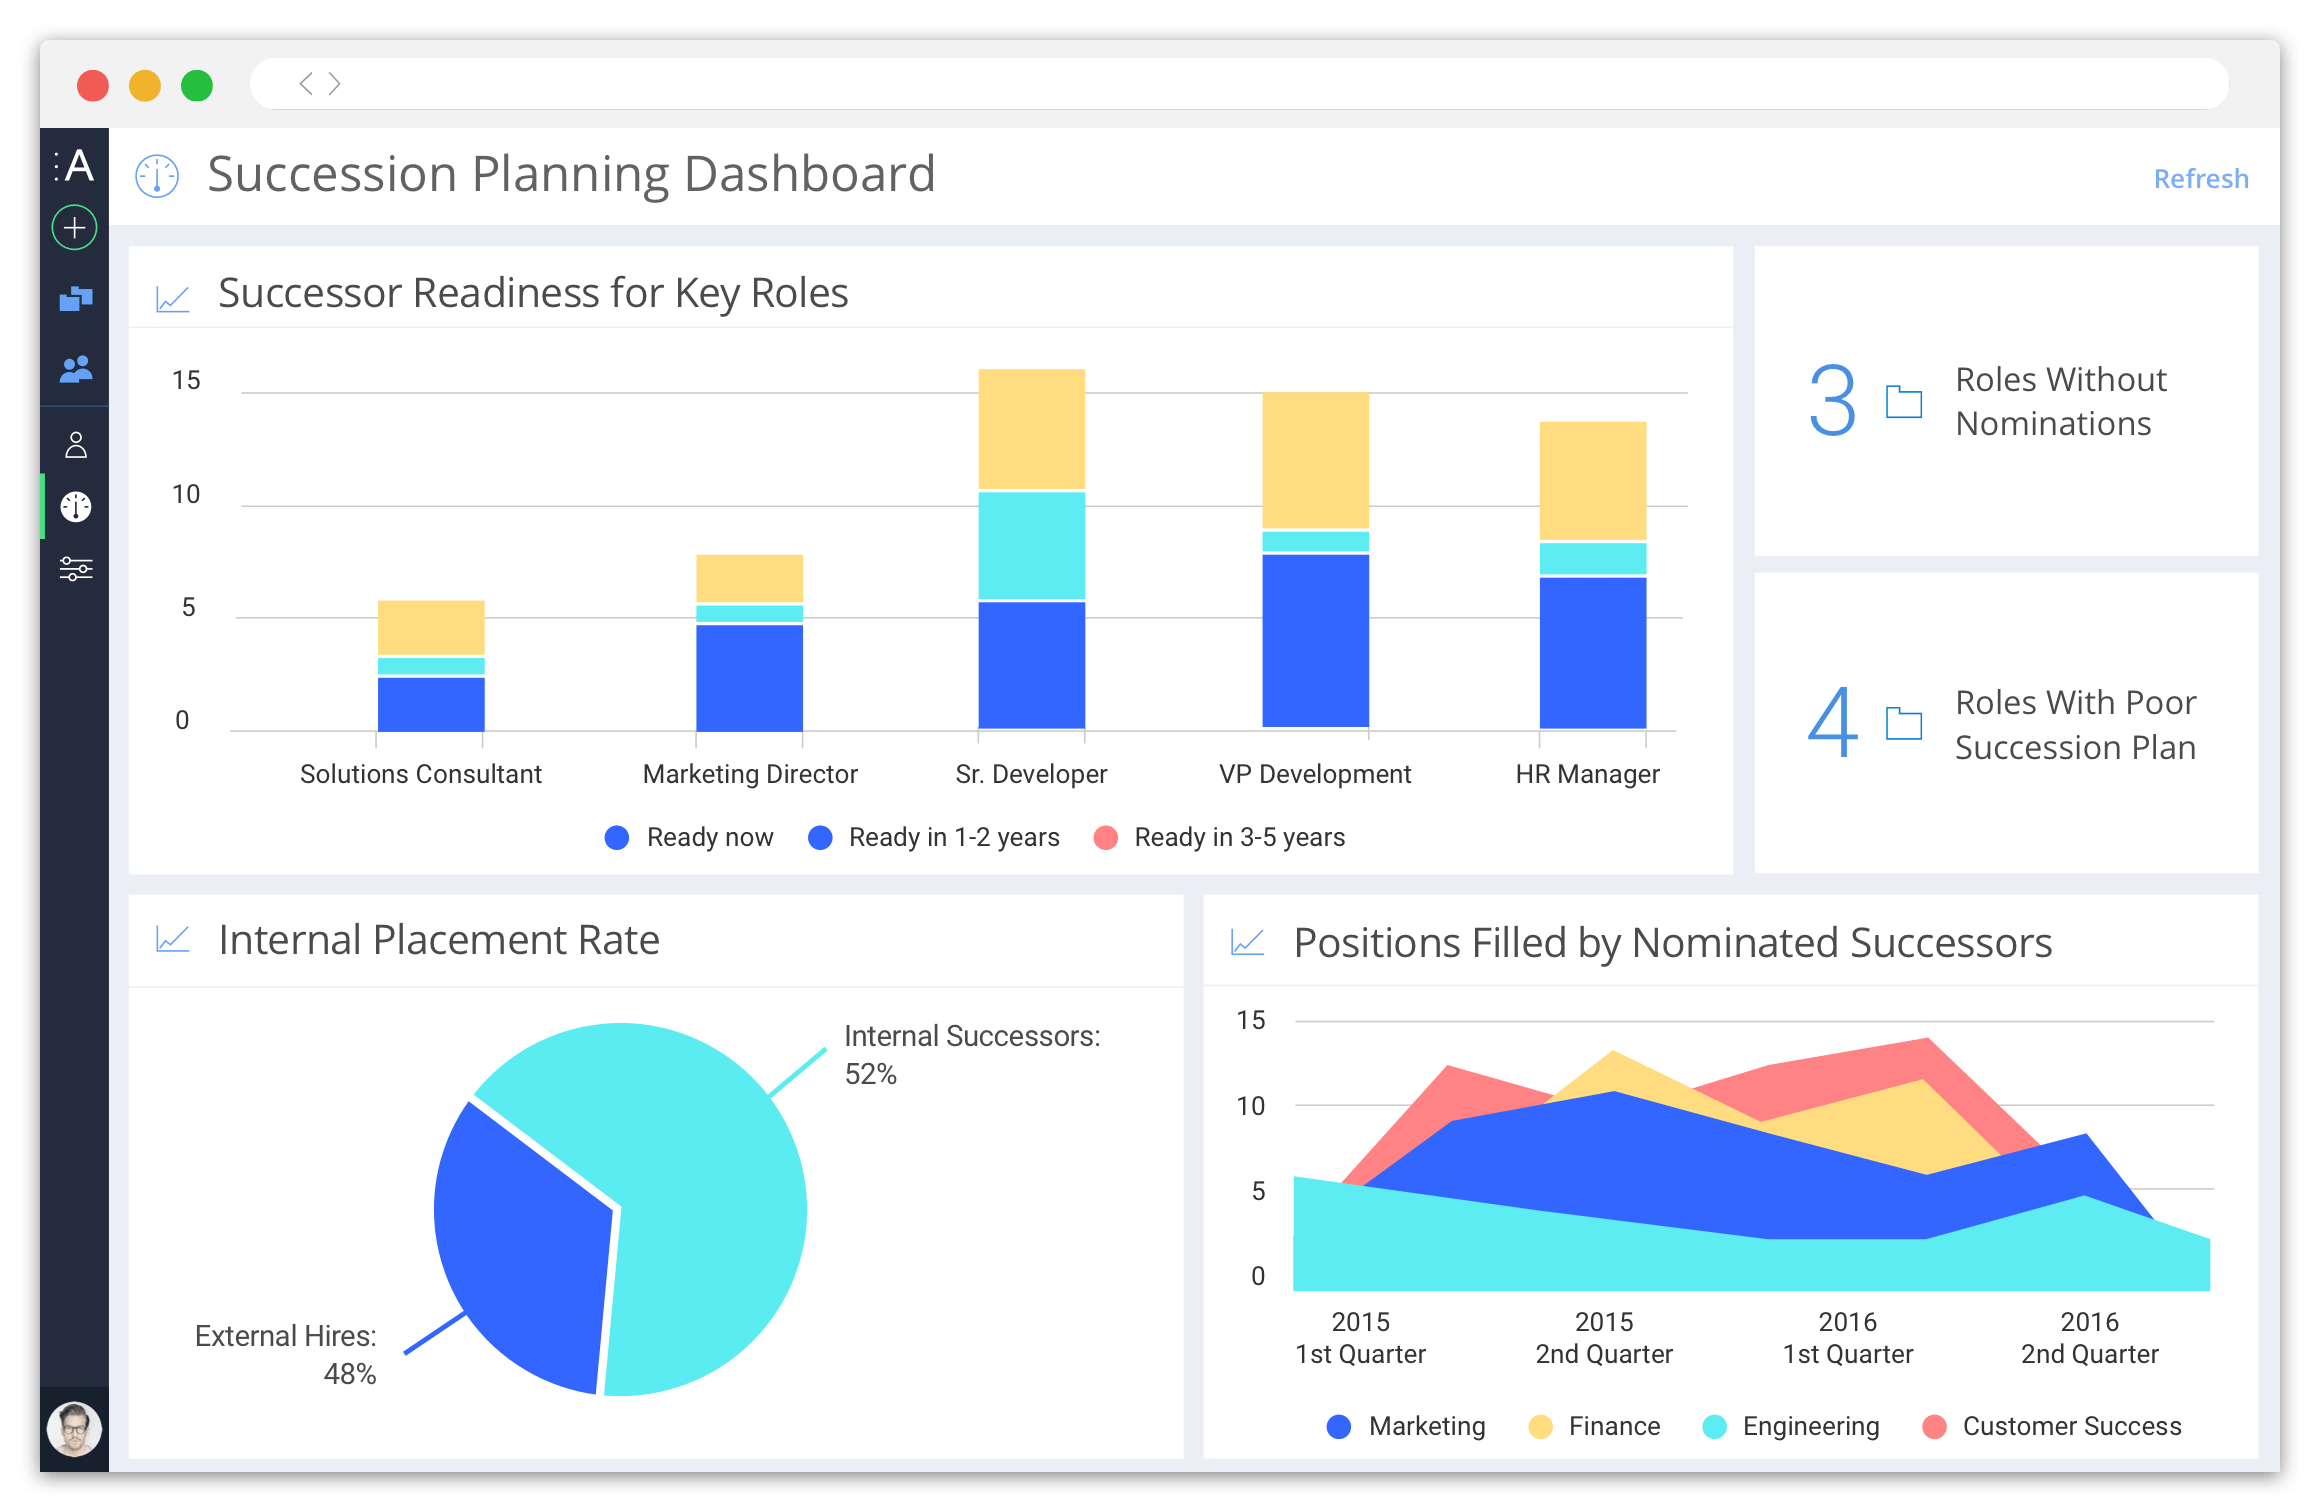The height and width of the screenshot is (1512, 2320).
Task: Open the people group icon in sidebar
Action: (76, 369)
